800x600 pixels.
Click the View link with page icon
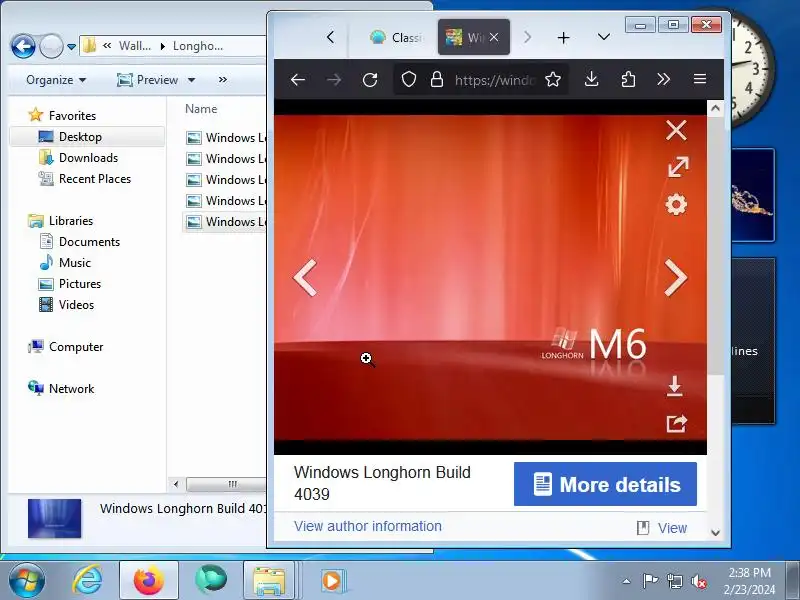pyautogui.click(x=662, y=528)
